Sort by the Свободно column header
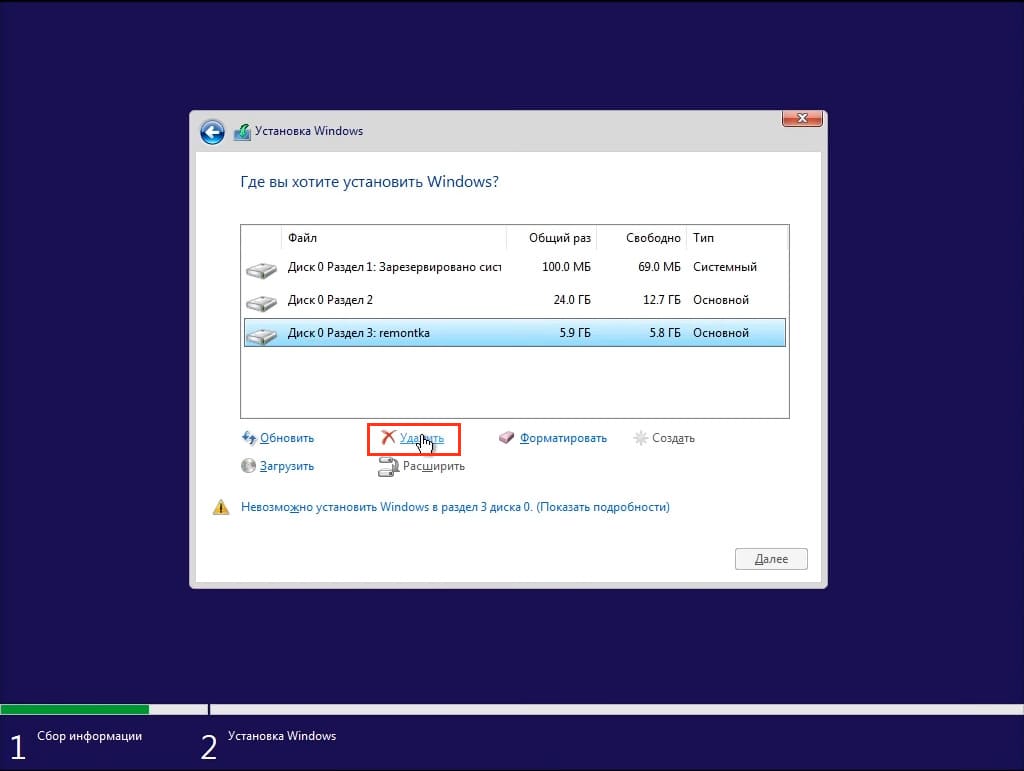Screen dimensions: 1024x771 [641, 238]
